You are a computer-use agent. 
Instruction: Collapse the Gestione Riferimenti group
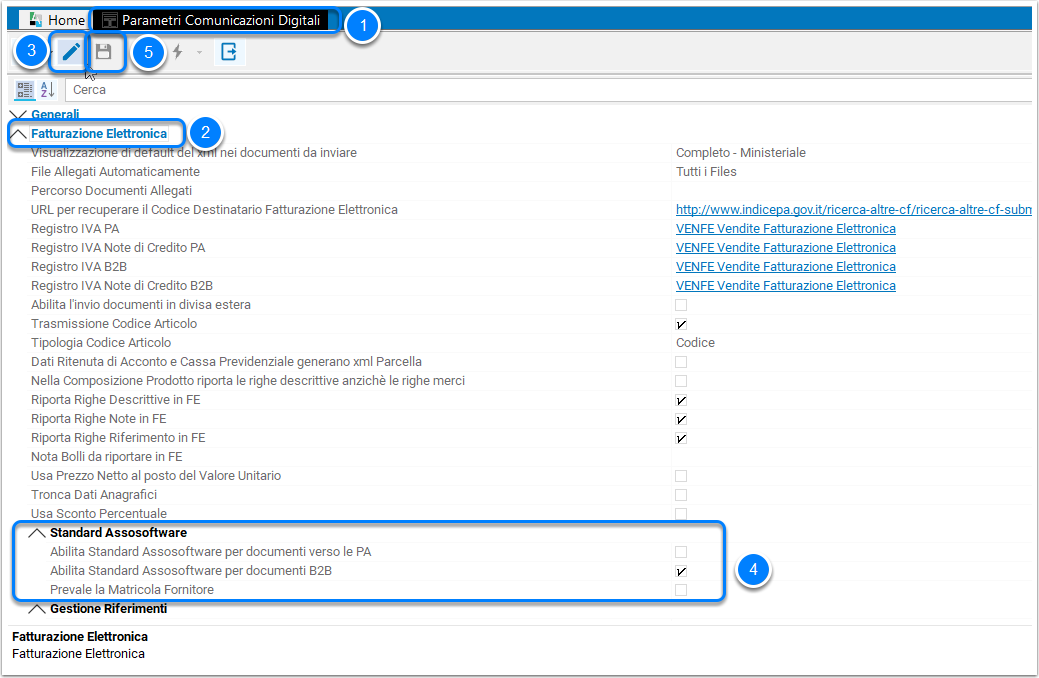pos(37,609)
